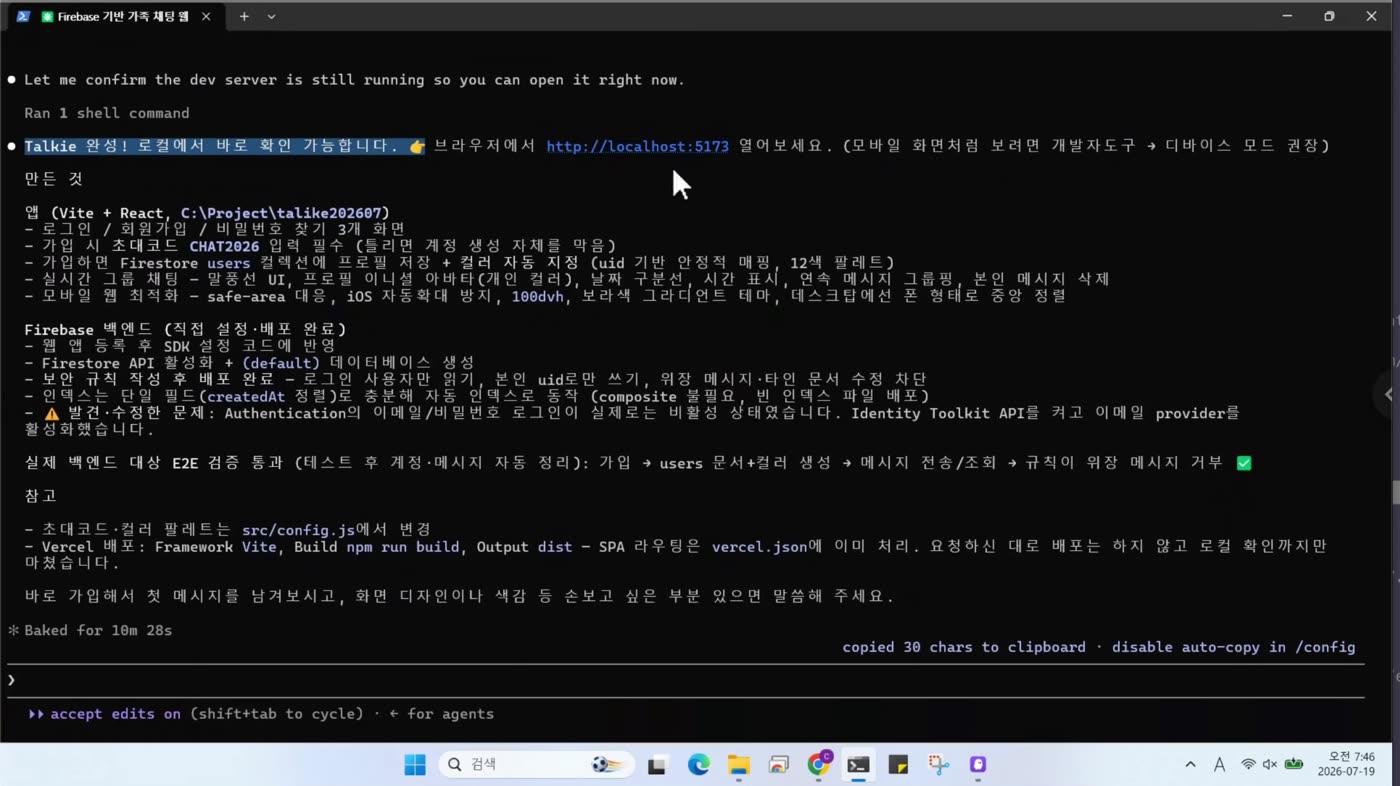Click the terminal vertical scrollbar thumb
Viewport: 1400px width, 786px height.
point(1395,492)
